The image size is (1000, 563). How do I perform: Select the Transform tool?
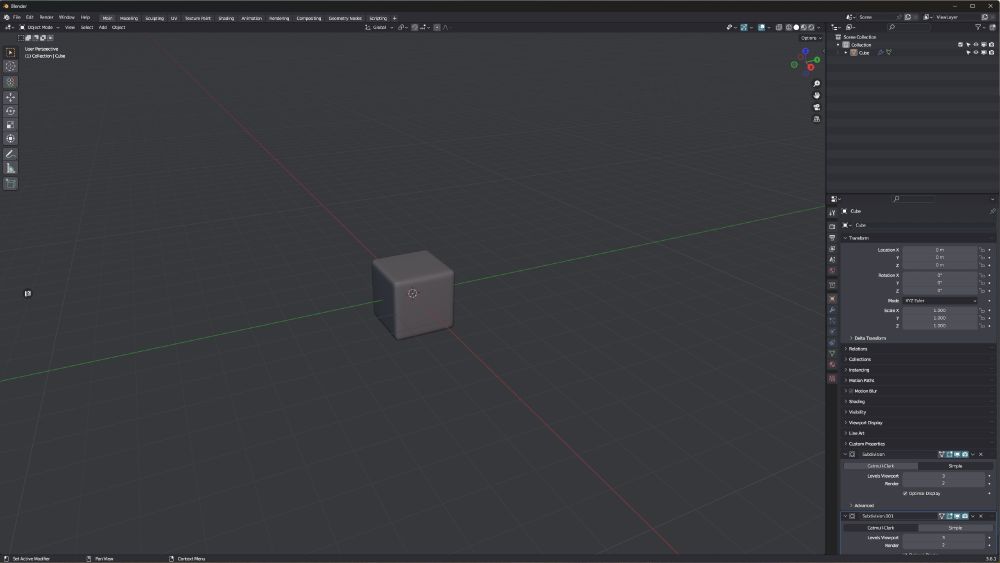pos(10,138)
